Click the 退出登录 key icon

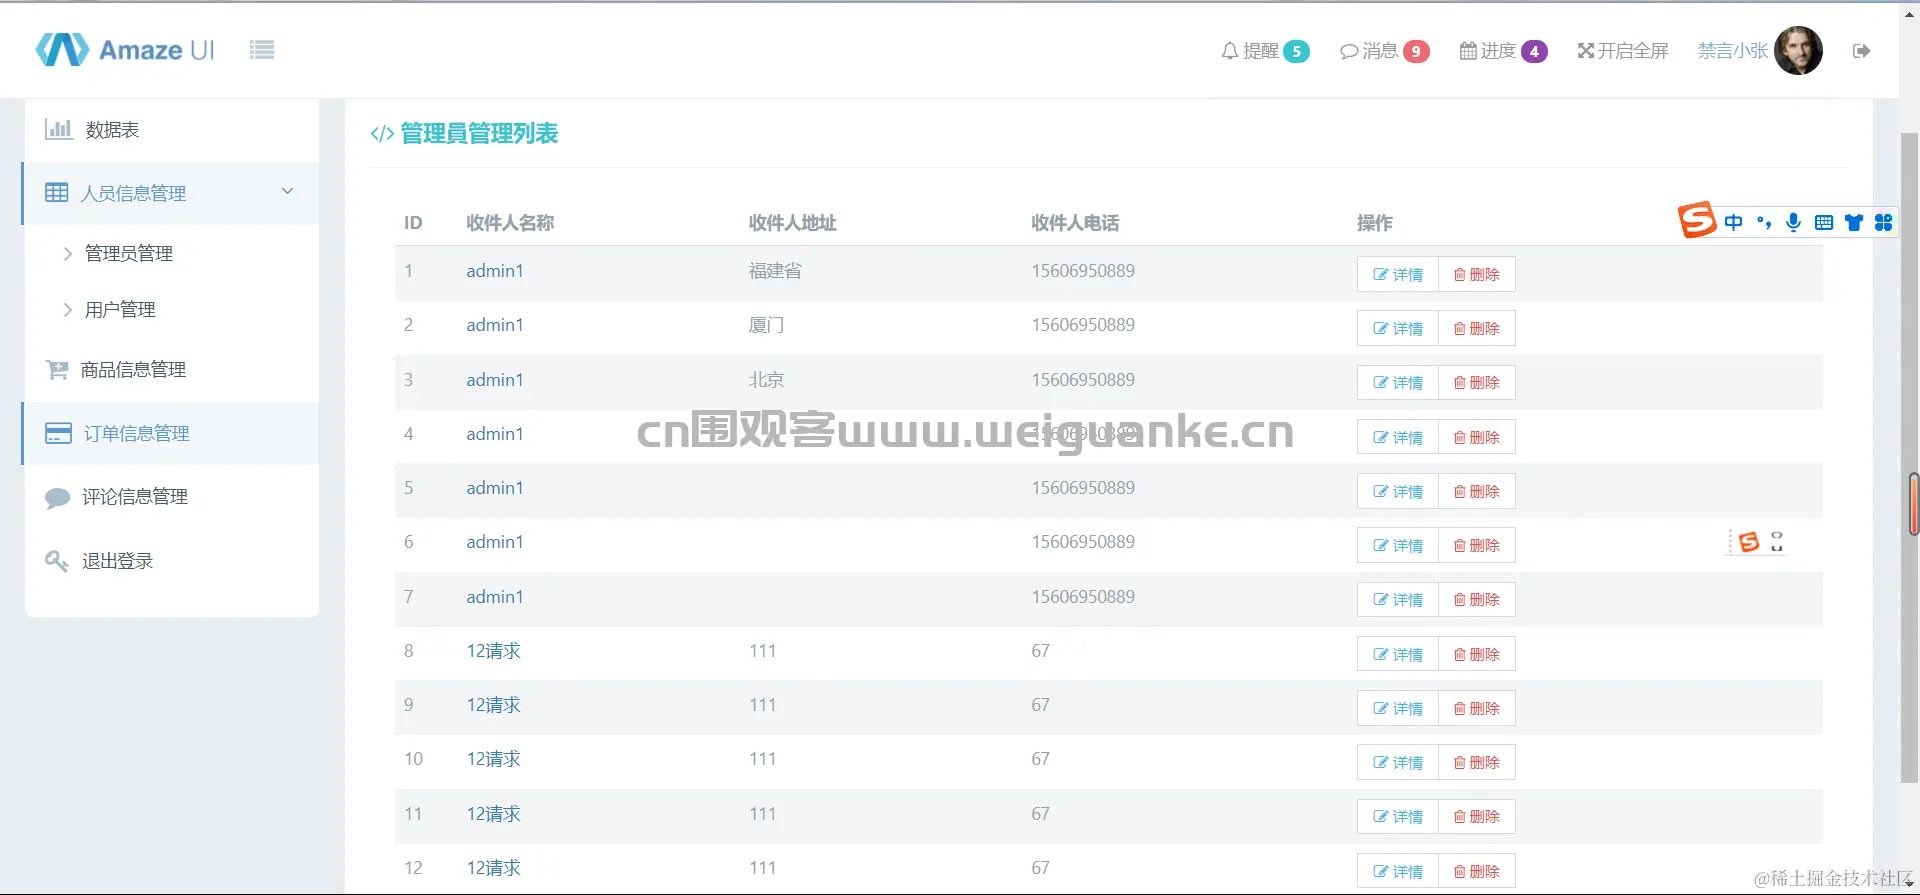click(57, 561)
